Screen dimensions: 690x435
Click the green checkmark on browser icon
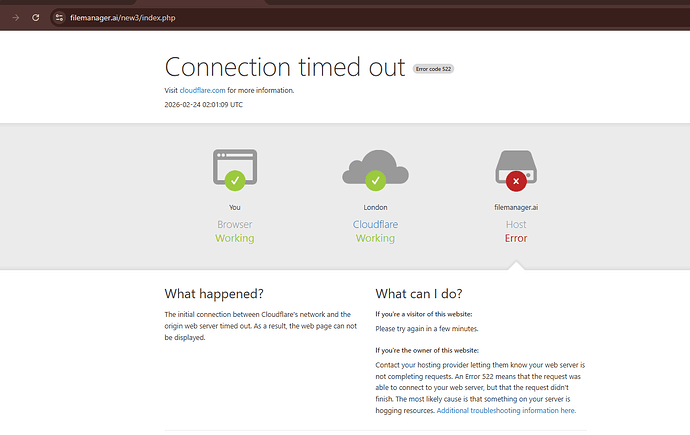coord(235,181)
